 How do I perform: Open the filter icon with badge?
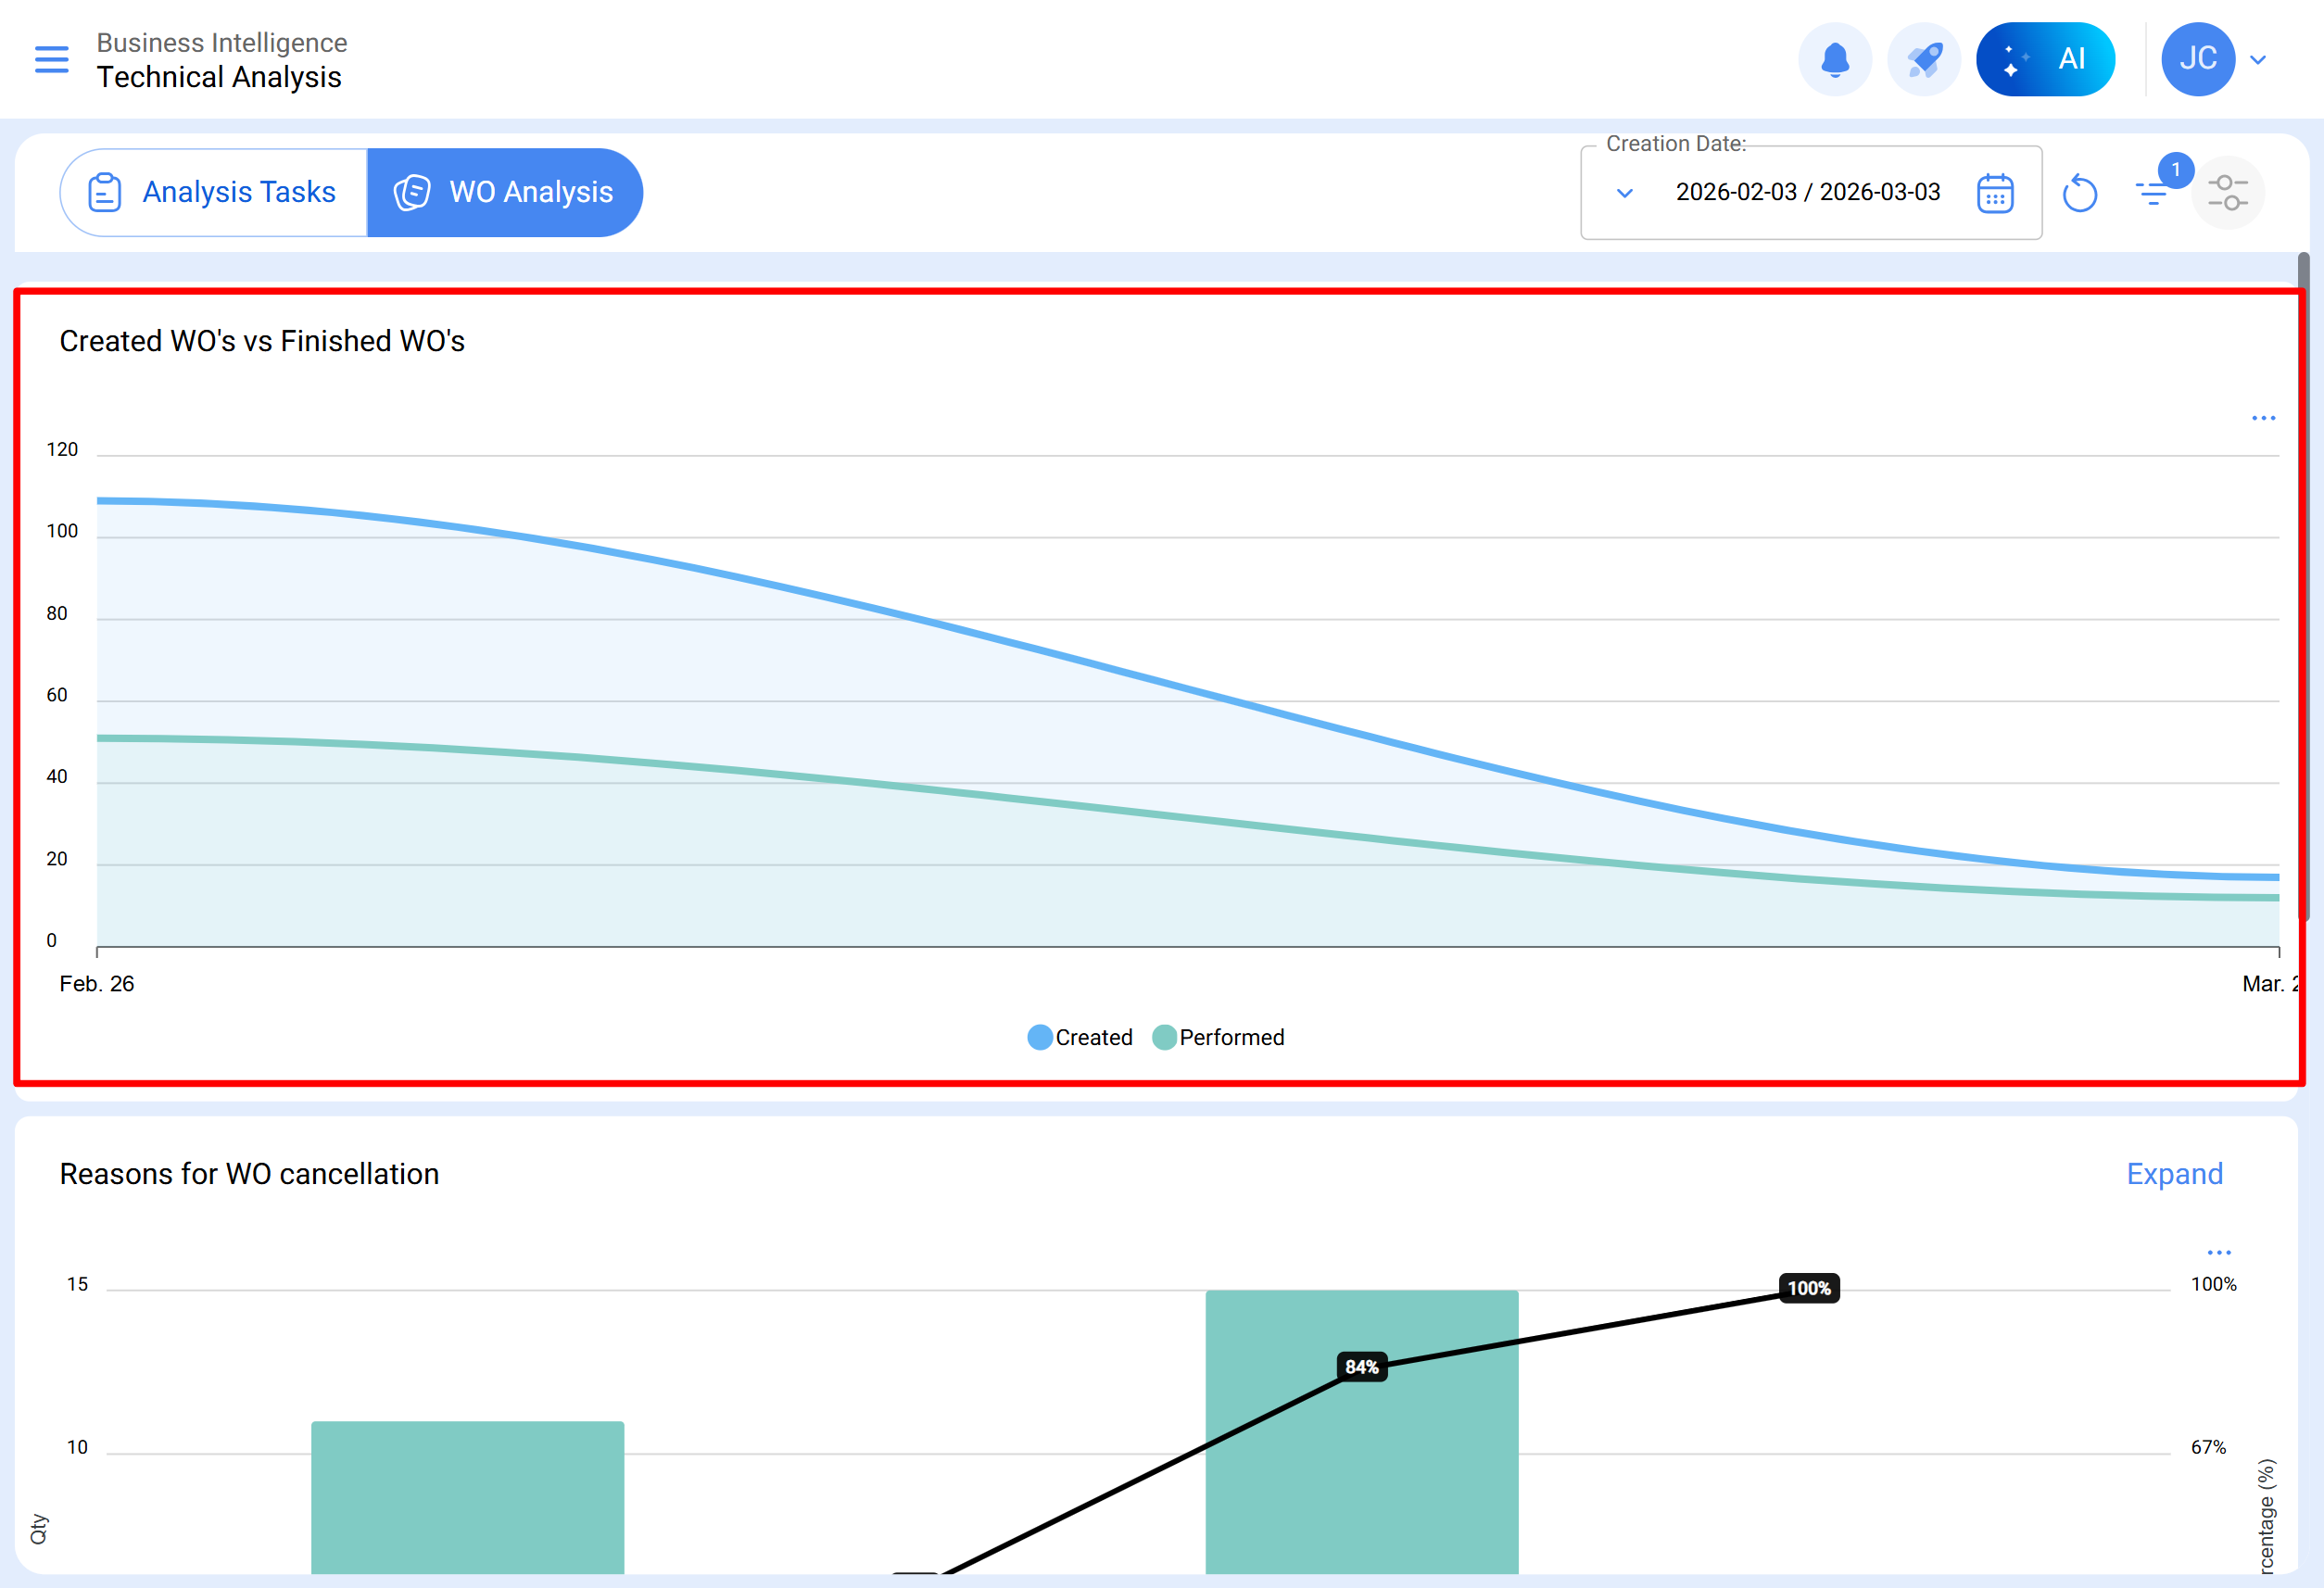[2152, 192]
